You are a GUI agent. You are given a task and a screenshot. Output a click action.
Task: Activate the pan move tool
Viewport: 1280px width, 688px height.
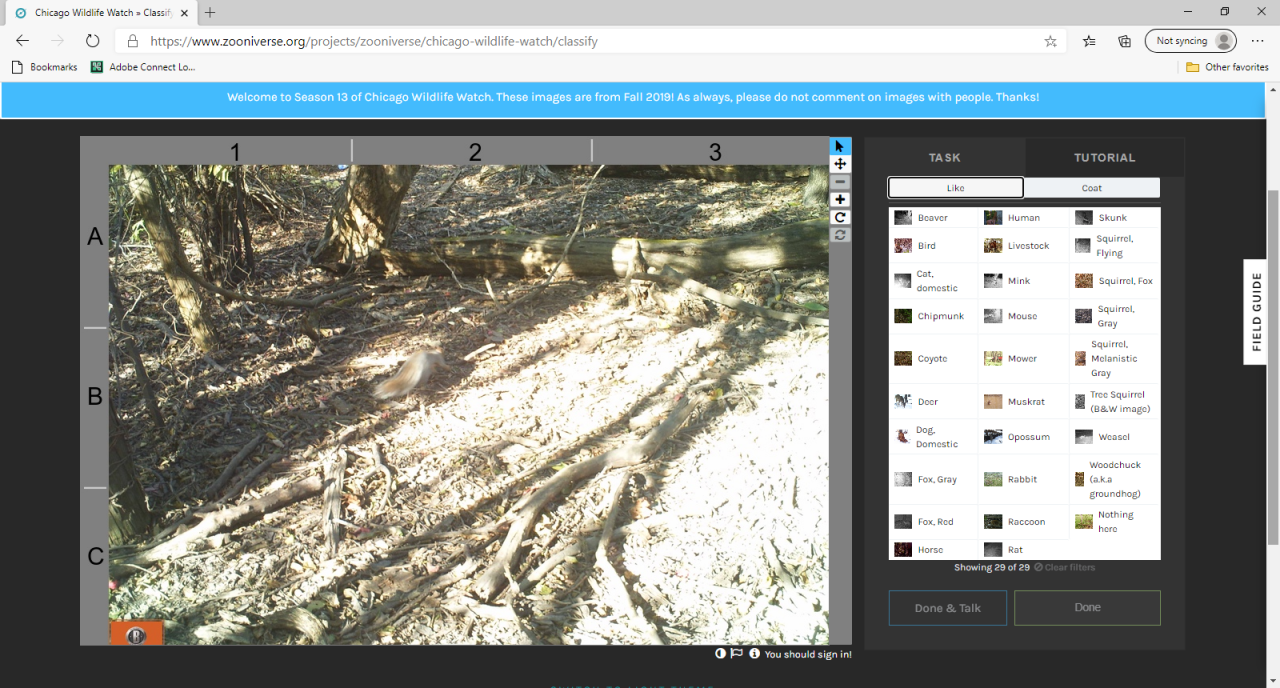(840, 164)
